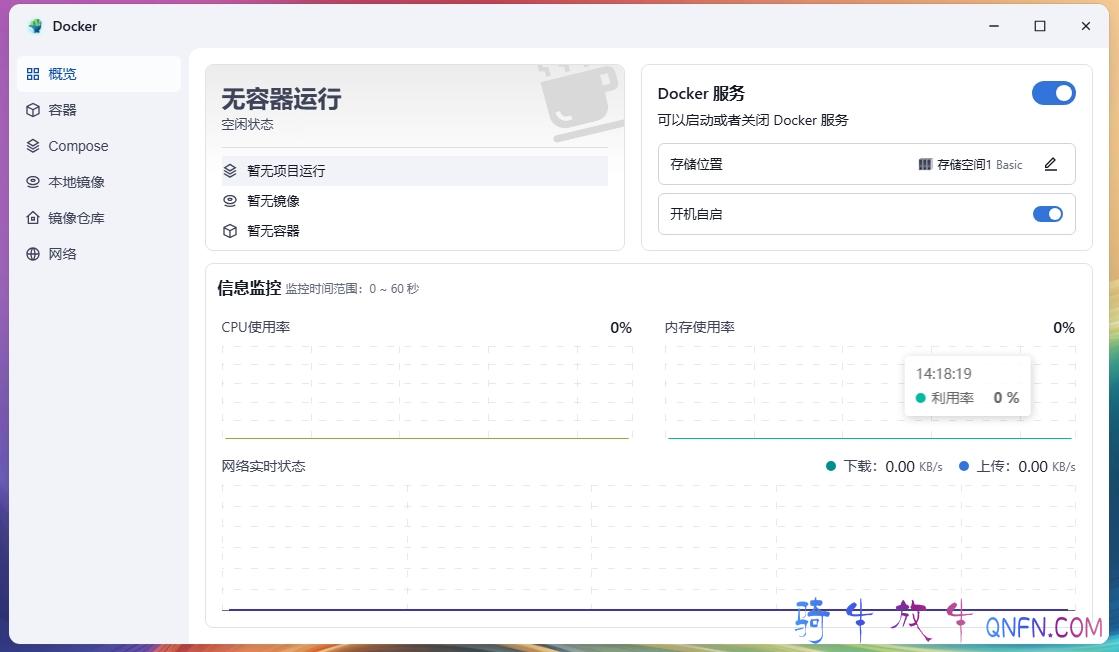Click the 网络 globe icon in sidebar
Image resolution: width=1119 pixels, height=652 pixels.
click(x=33, y=254)
